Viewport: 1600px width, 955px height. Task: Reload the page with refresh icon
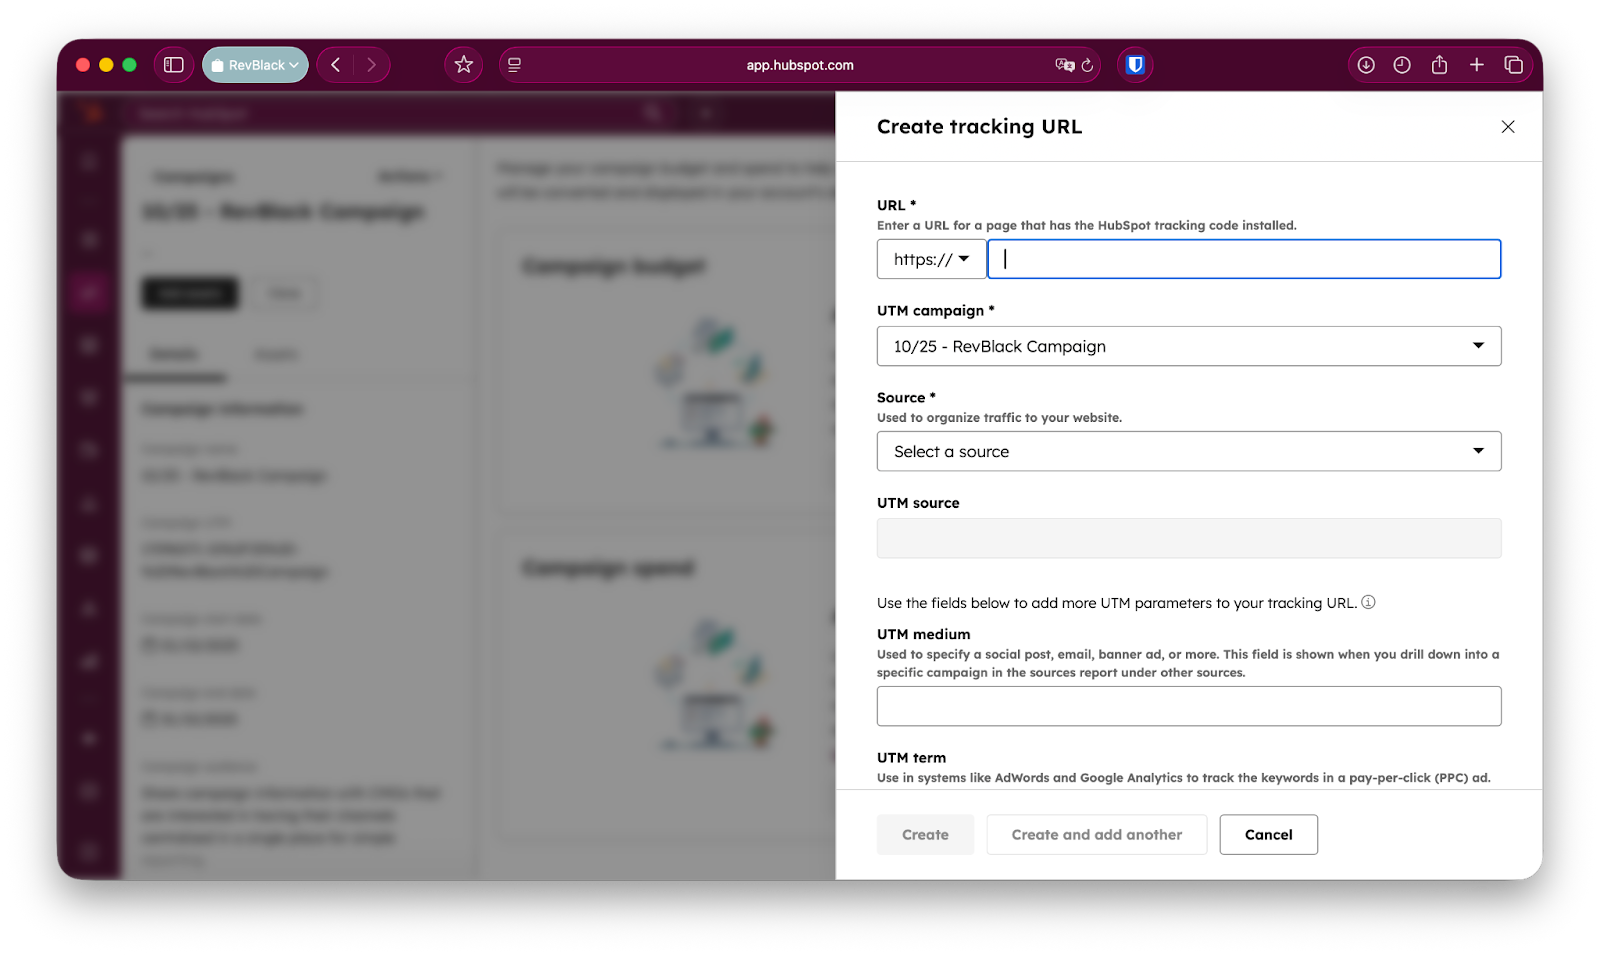click(x=1088, y=65)
